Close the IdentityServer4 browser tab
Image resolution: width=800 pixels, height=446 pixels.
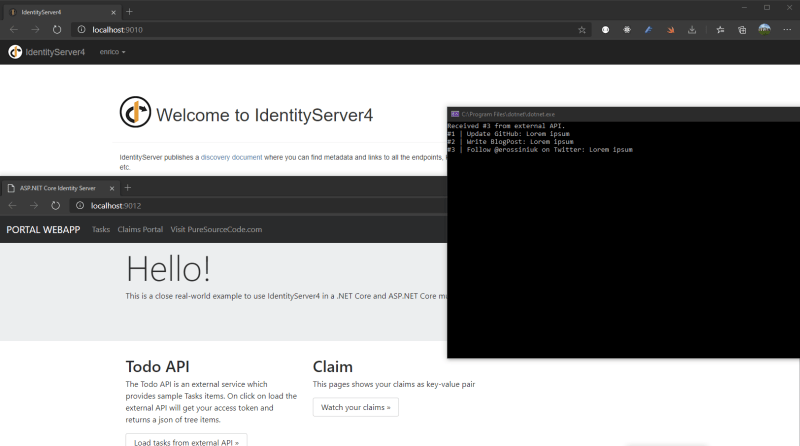tap(113, 12)
